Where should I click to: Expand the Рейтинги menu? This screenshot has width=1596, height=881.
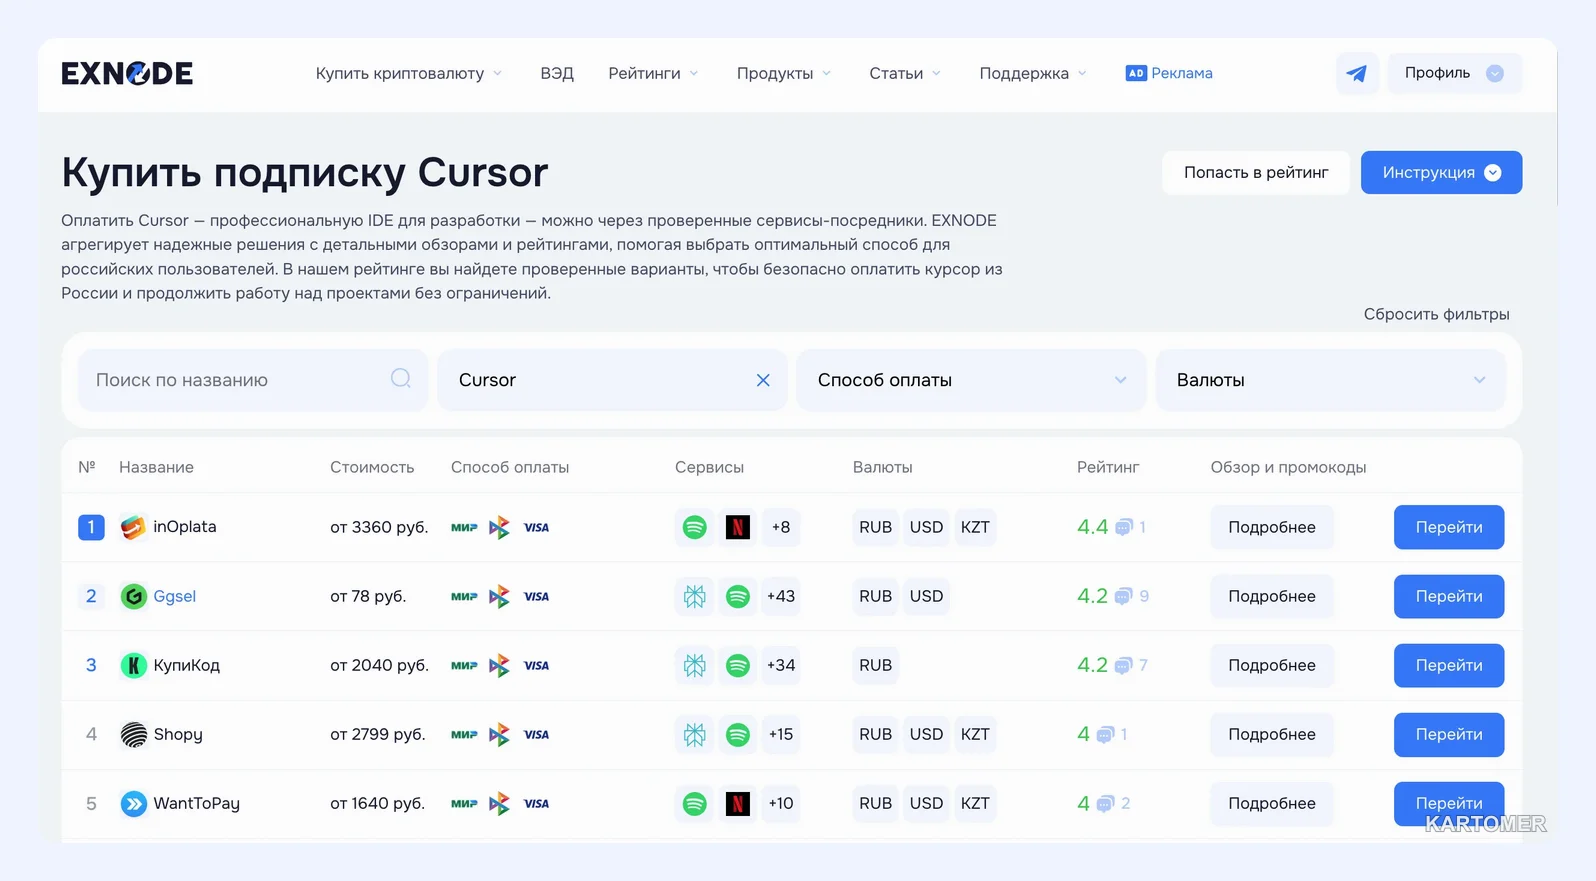[653, 73]
